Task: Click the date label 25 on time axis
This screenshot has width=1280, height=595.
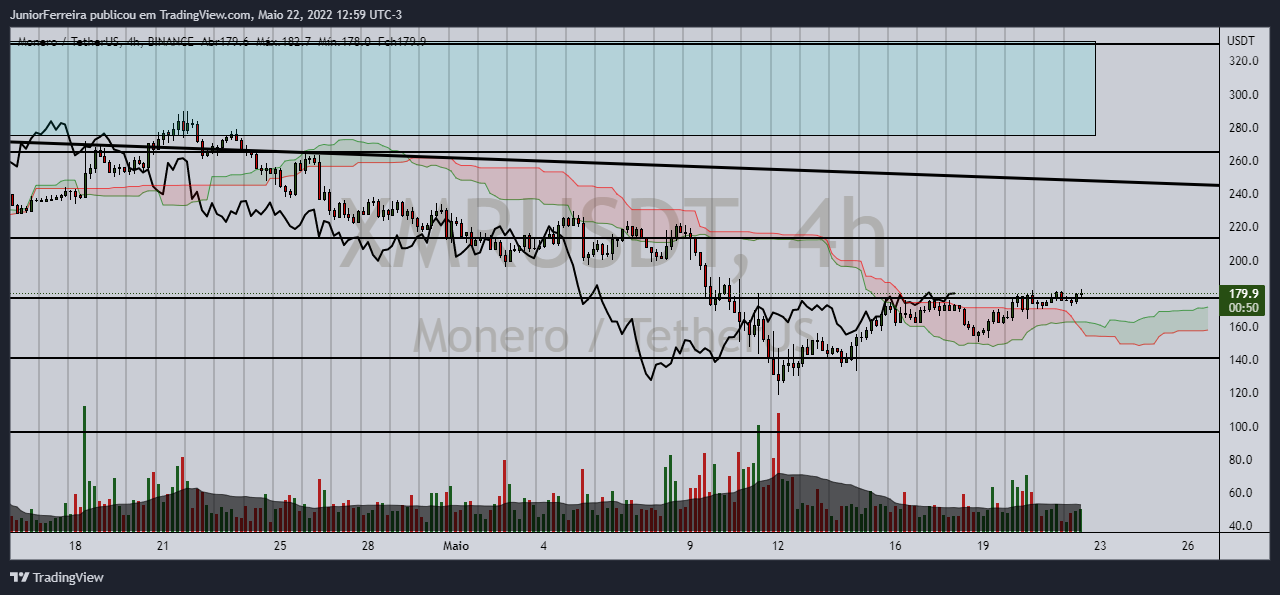Action: (280, 546)
